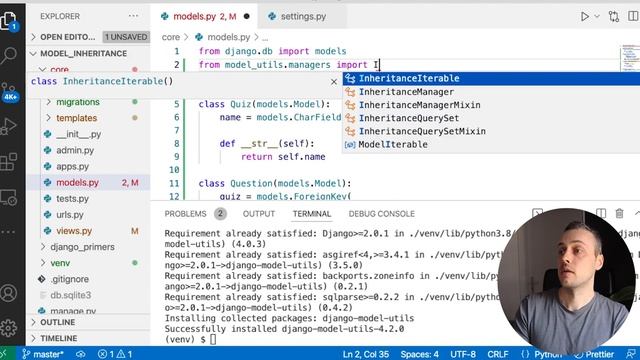
Task: Open the Debug Console panel tab
Action: coord(382,213)
